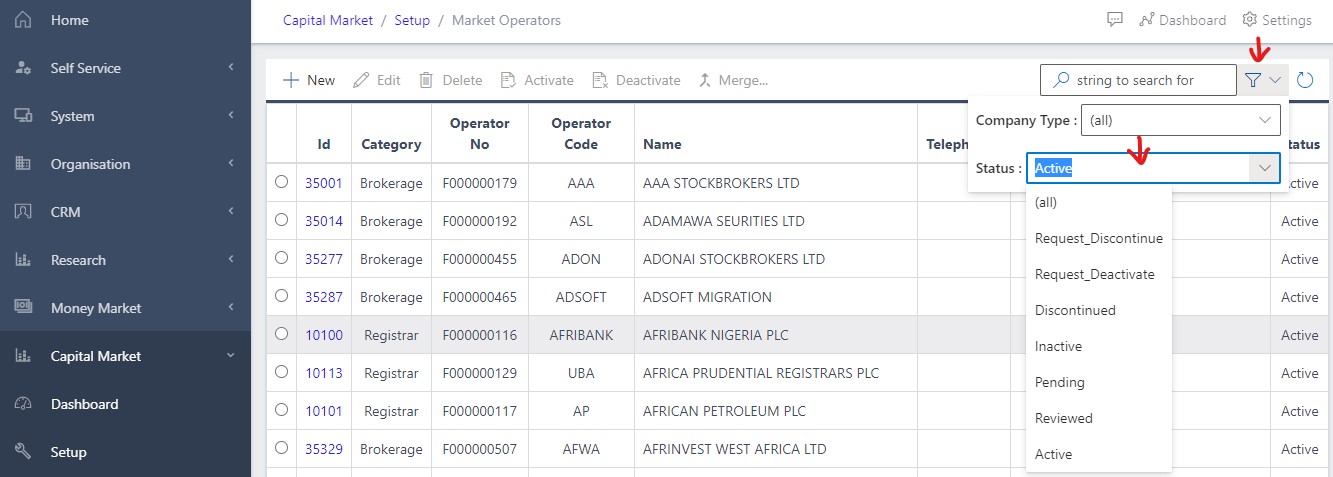Choose Discontinued status option

(x=1099, y=310)
